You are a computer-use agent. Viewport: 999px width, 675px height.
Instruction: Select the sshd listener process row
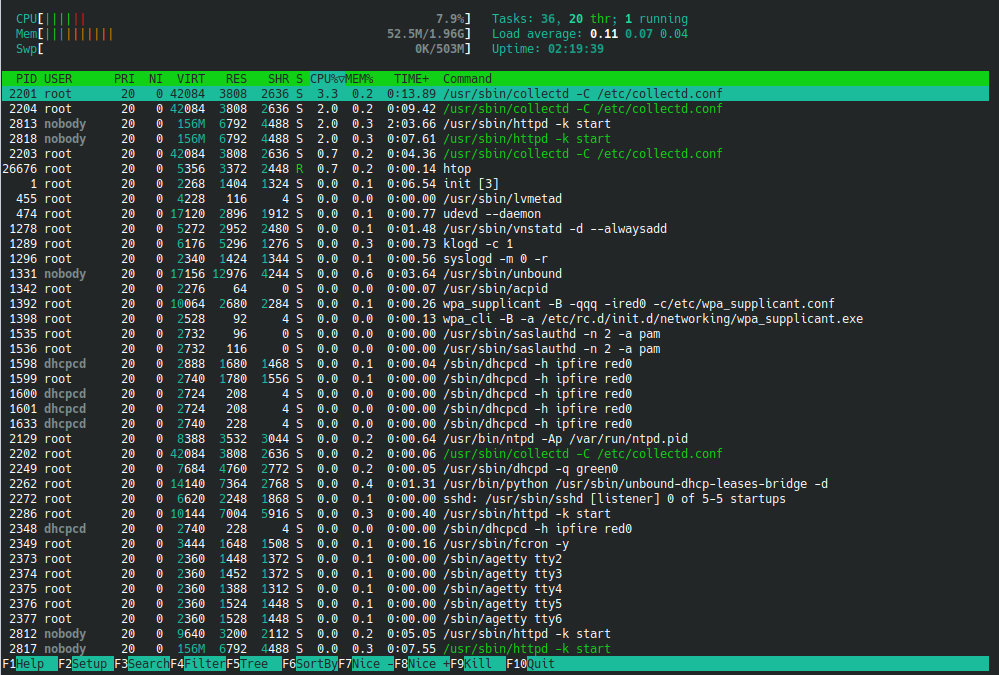495,498
